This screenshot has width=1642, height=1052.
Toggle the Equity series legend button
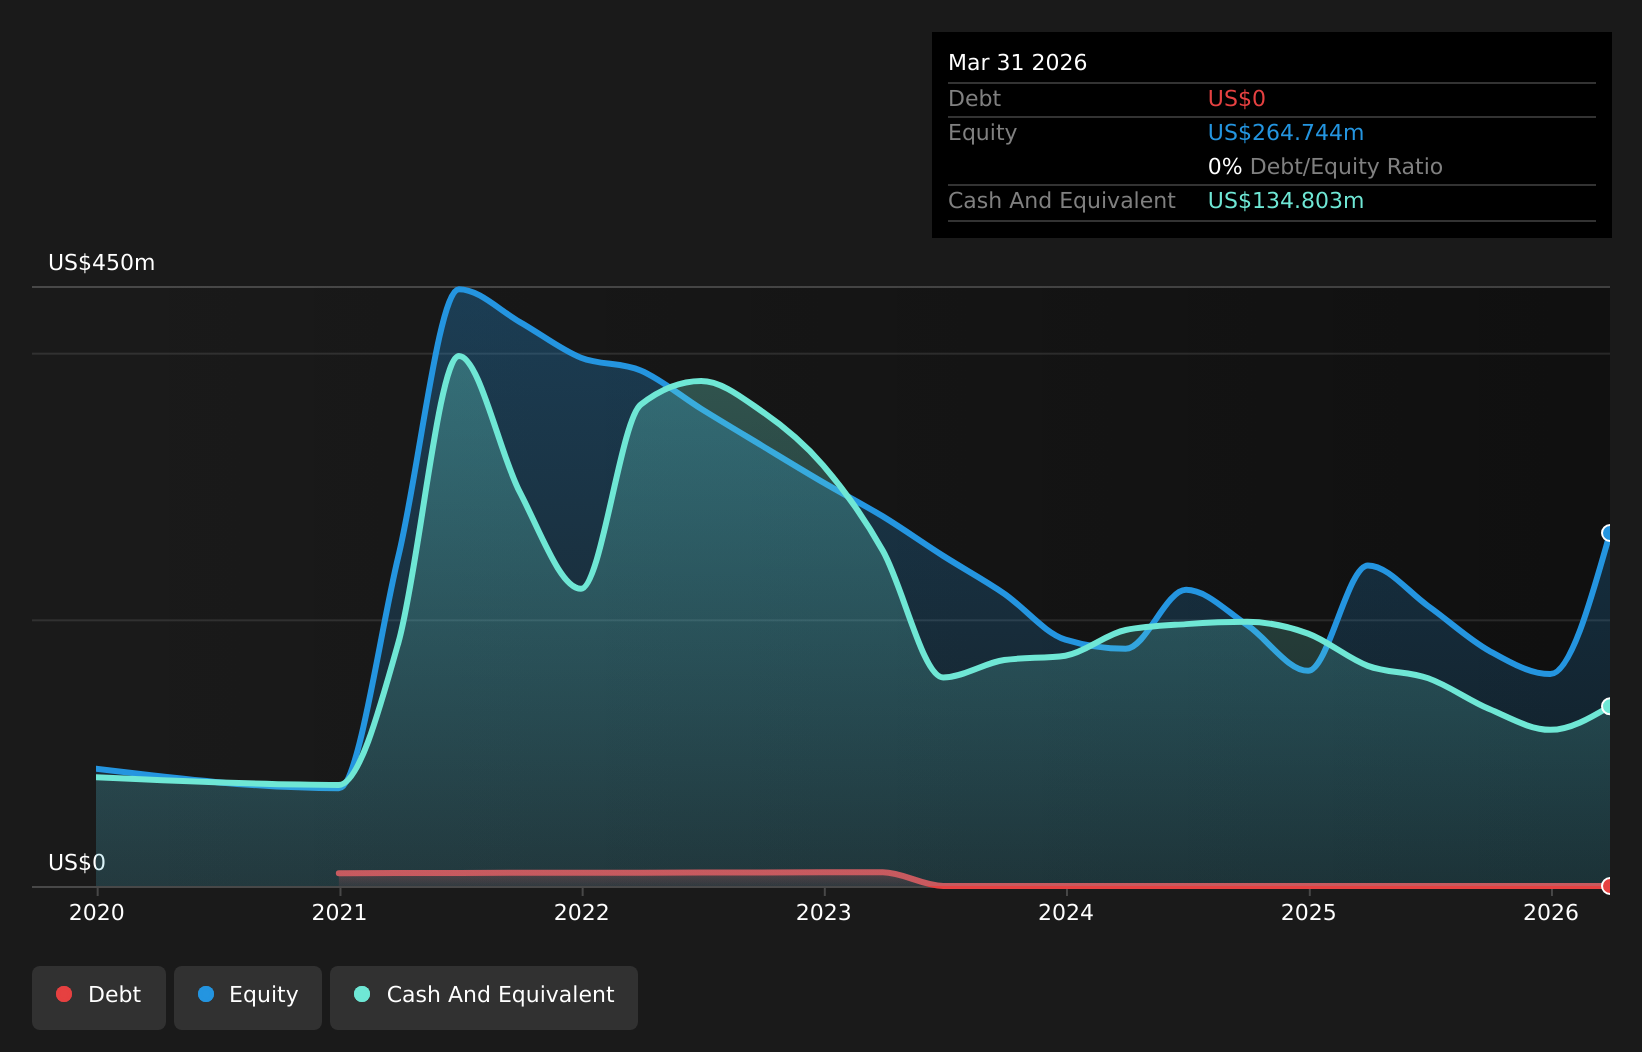tap(248, 997)
